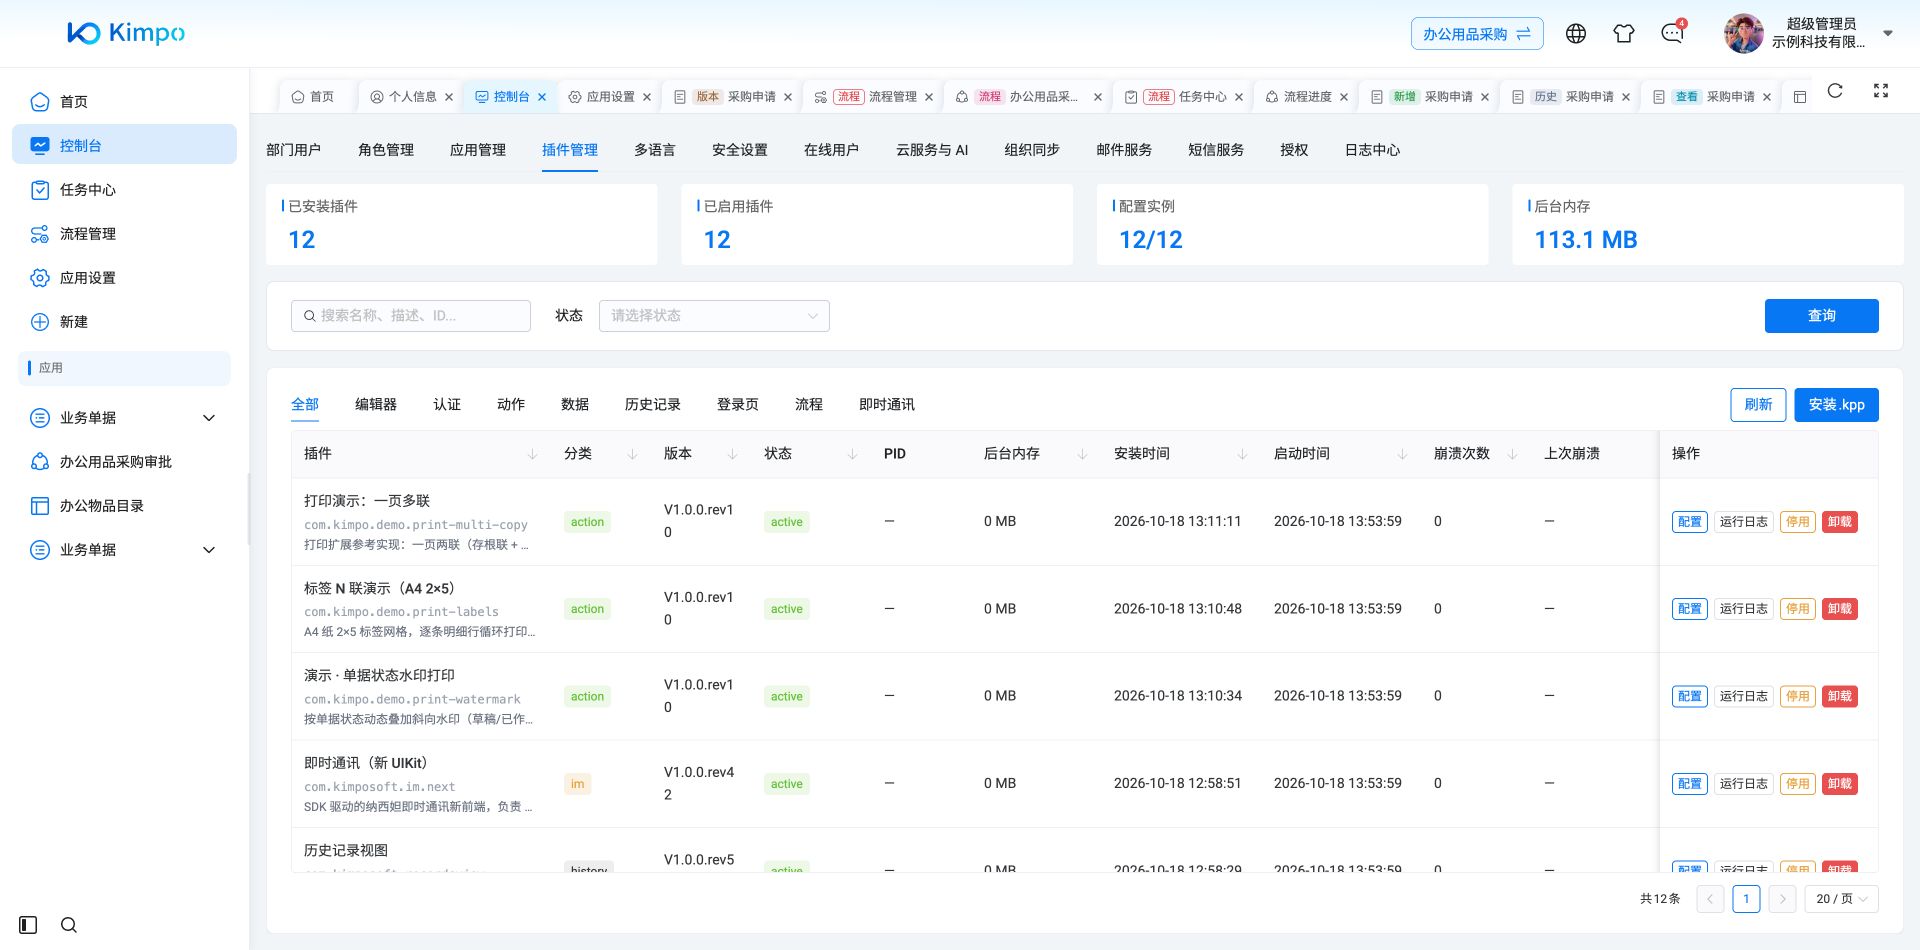This screenshot has width=1920, height=950.
Task: Open the 状态 select dropdown
Action: point(714,316)
